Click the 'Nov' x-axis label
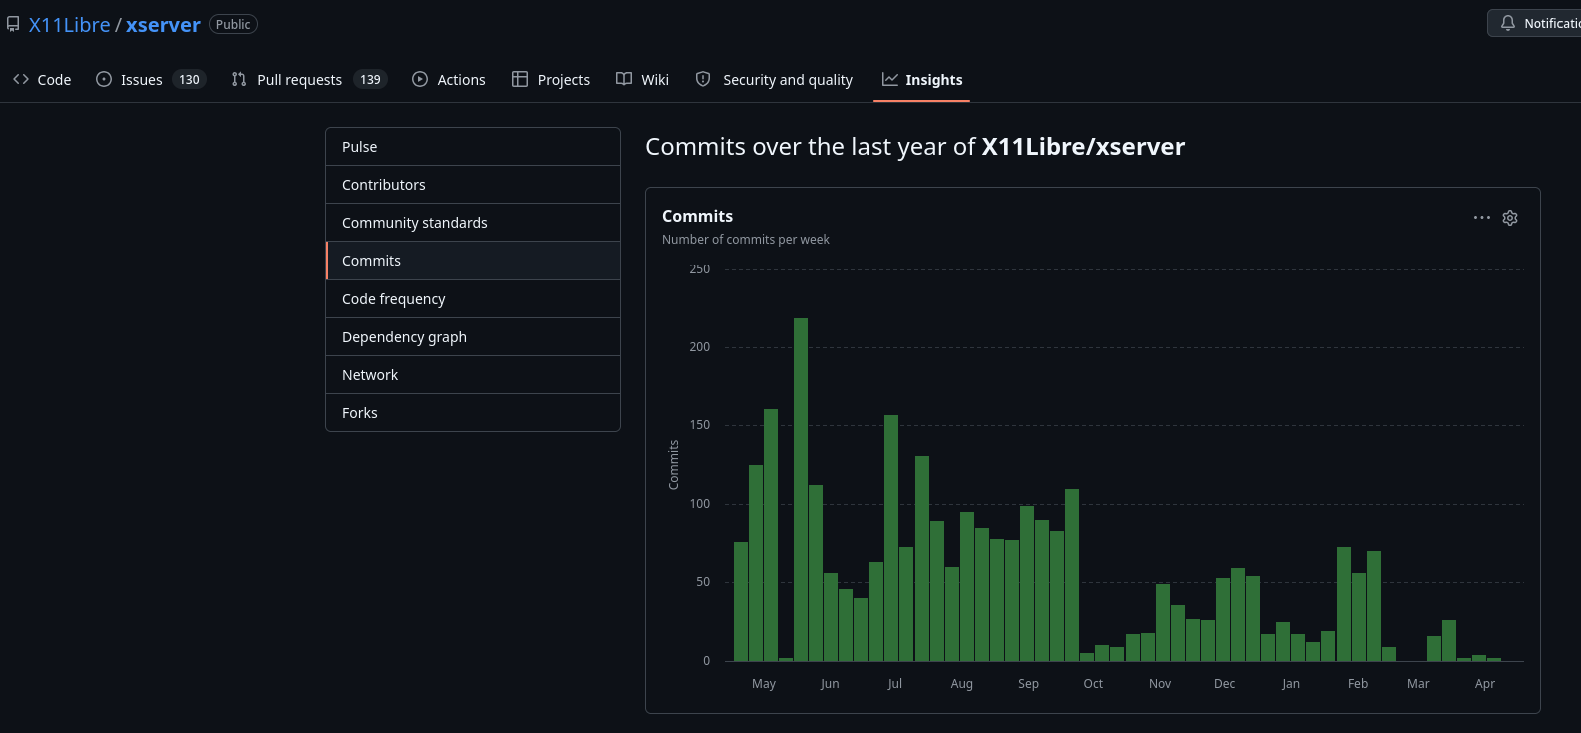This screenshot has width=1581, height=733. 1160,684
